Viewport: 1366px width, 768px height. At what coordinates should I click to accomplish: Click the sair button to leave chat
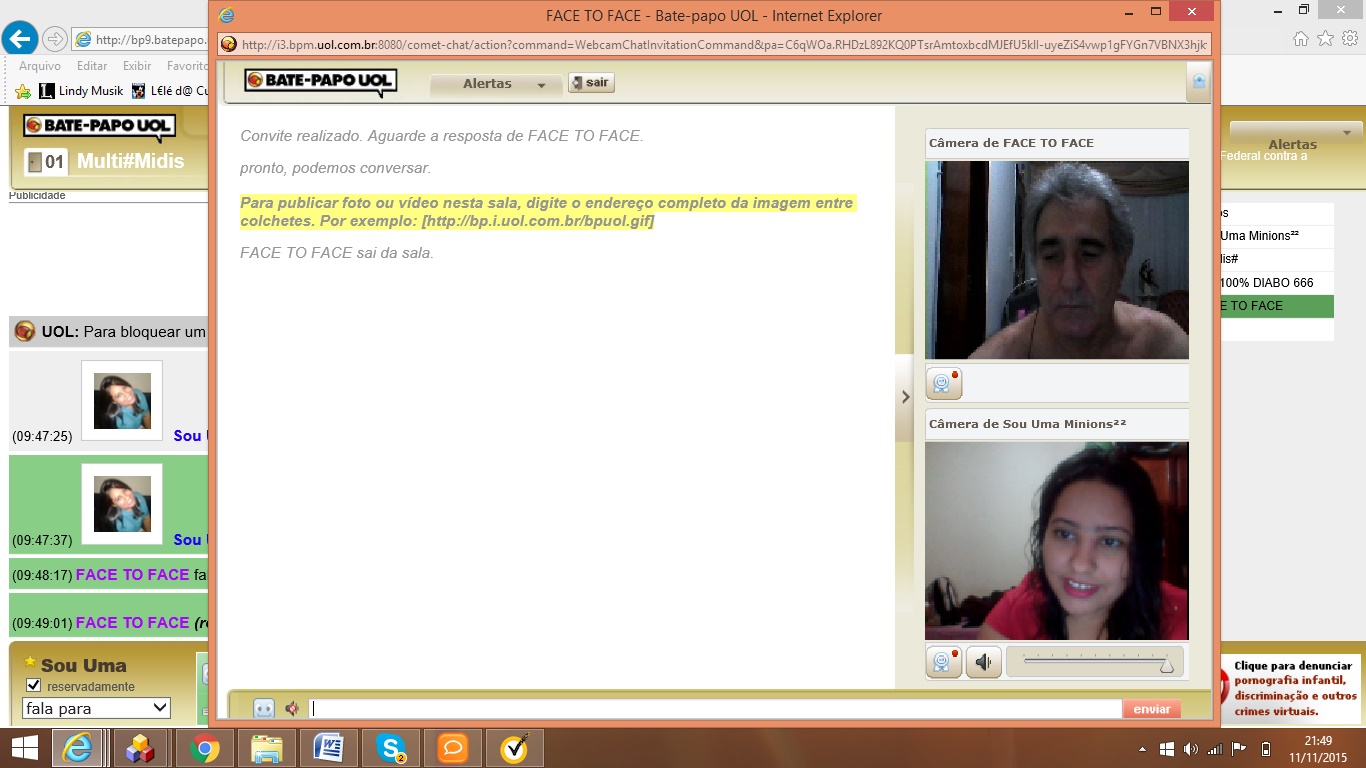591,83
